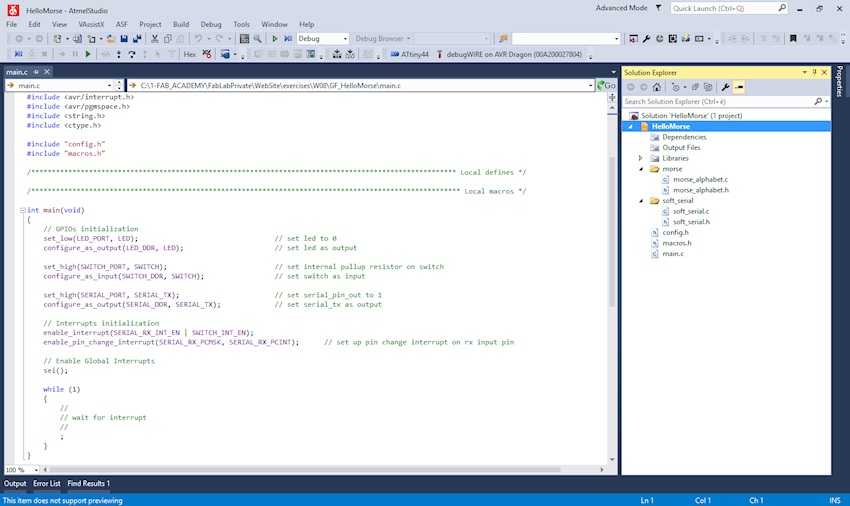Viewport: 850px width, 506px height.
Task: Select macros.h in Solution Explorer
Action: coord(677,243)
